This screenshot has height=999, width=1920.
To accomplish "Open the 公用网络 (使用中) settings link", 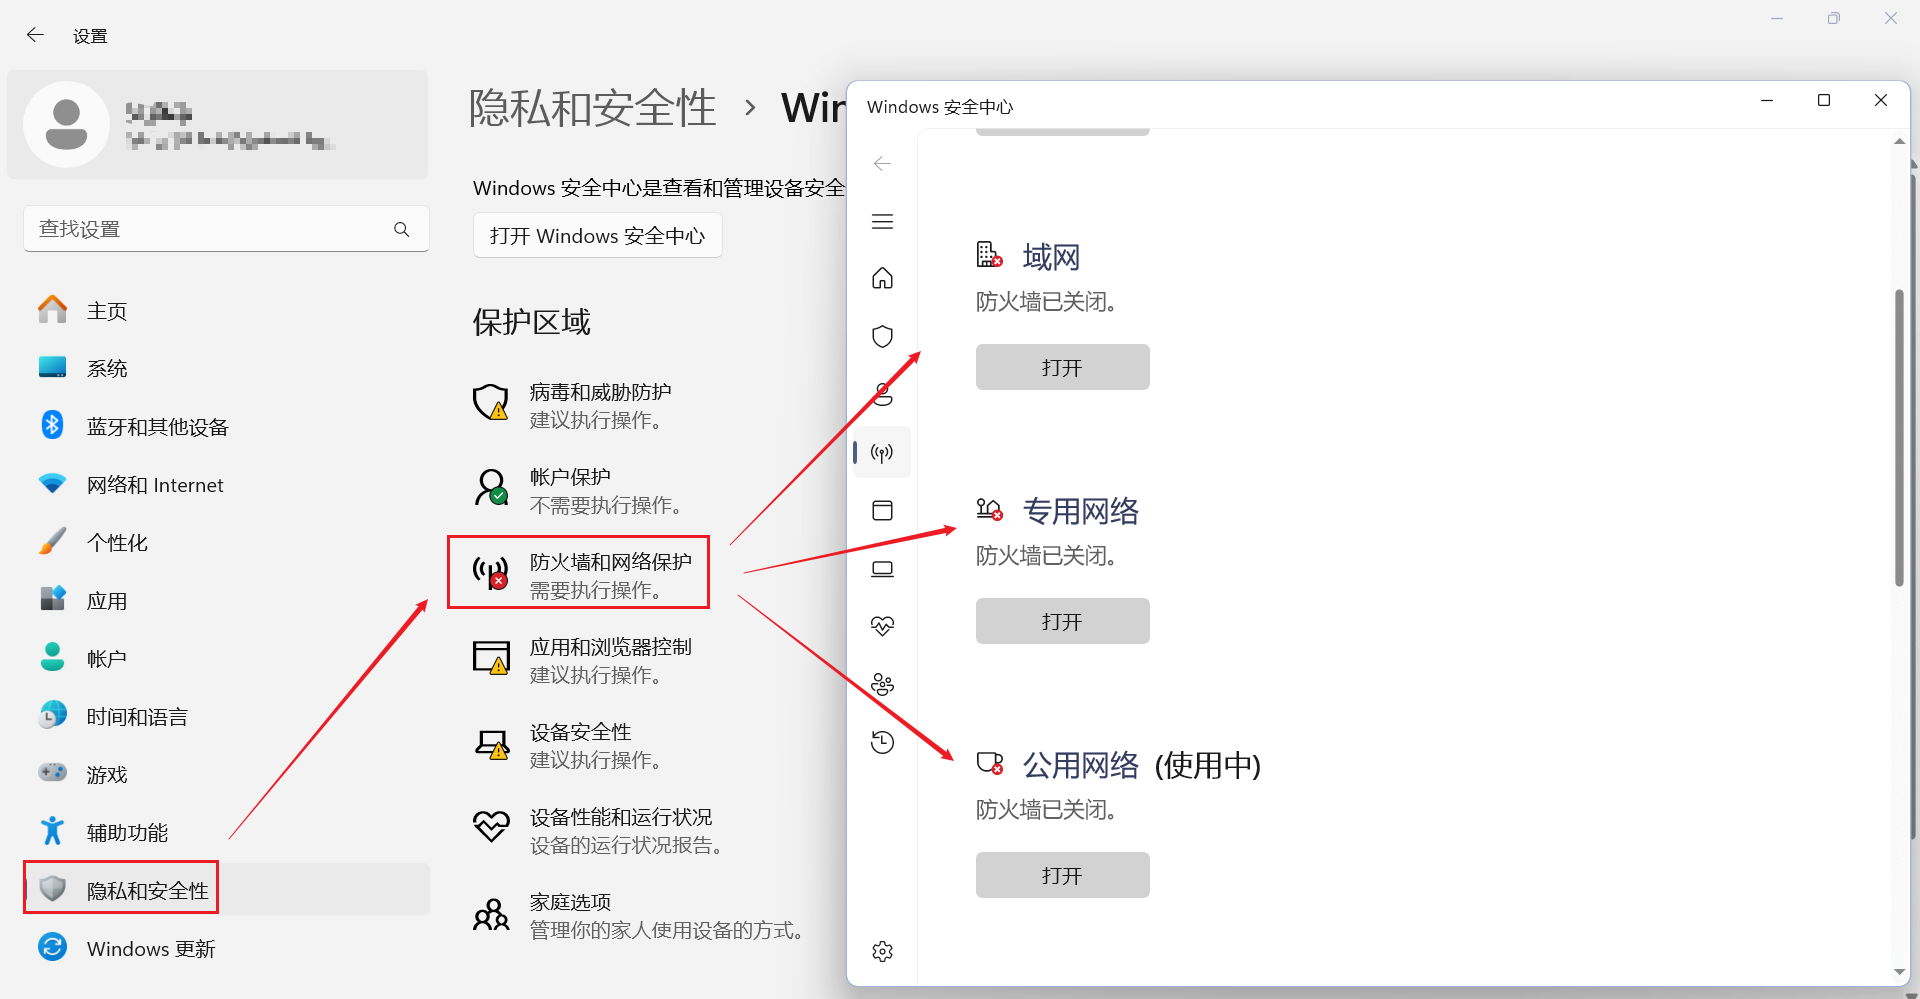I will click(1141, 765).
